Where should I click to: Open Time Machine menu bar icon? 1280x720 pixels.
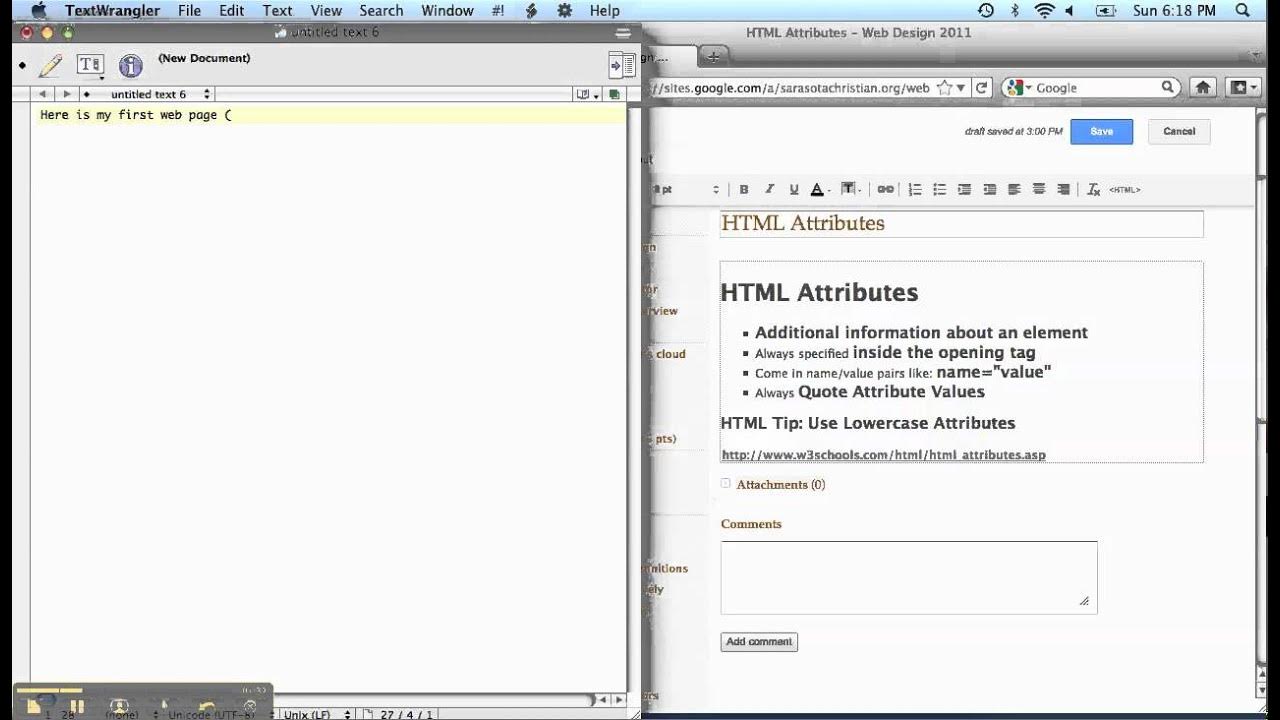[x=986, y=10]
